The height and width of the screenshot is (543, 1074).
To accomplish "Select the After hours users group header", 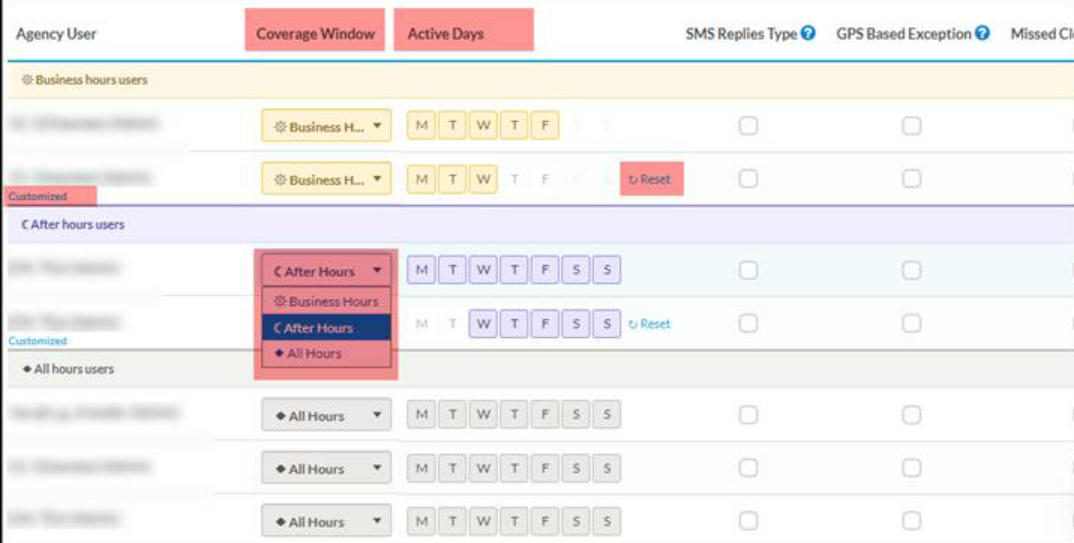I will (x=540, y=225).
